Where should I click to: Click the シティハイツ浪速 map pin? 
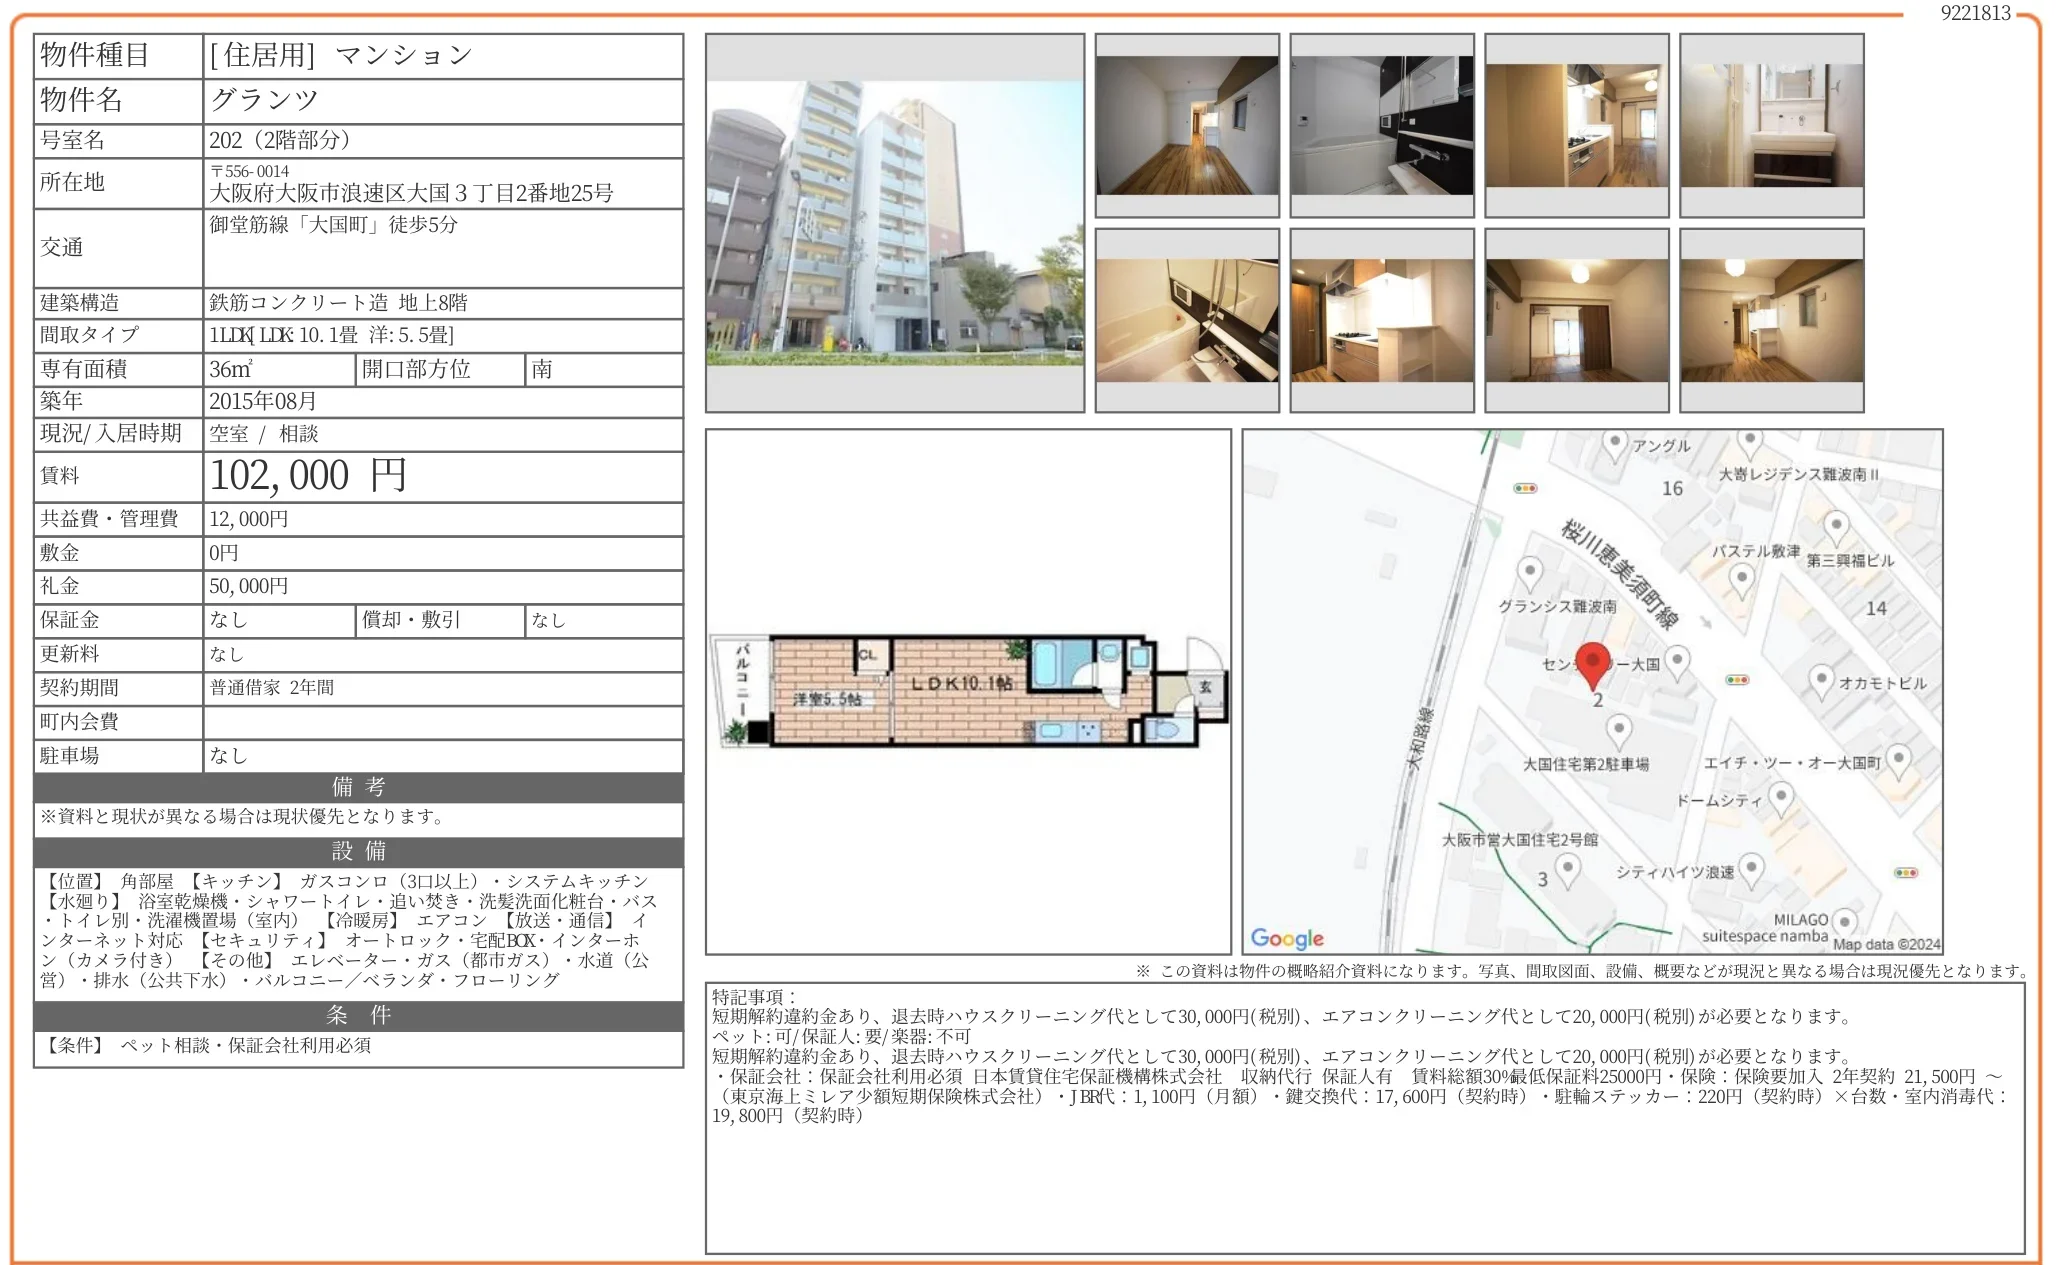point(1751,869)
